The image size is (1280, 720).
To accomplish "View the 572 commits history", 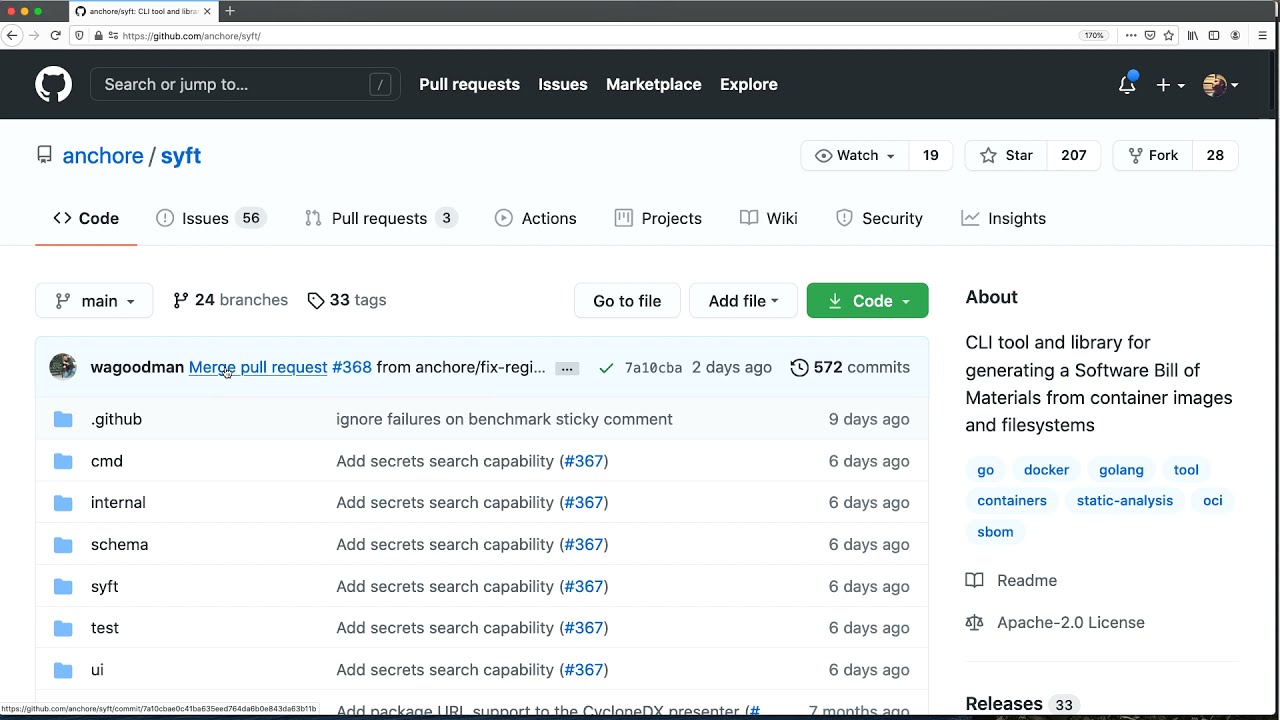I will pyautogui.click(x=850, y=367).
